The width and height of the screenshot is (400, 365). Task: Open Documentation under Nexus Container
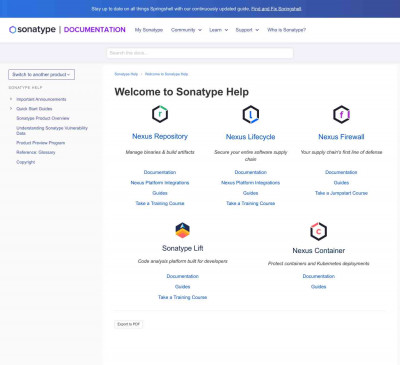coord(319,276)
